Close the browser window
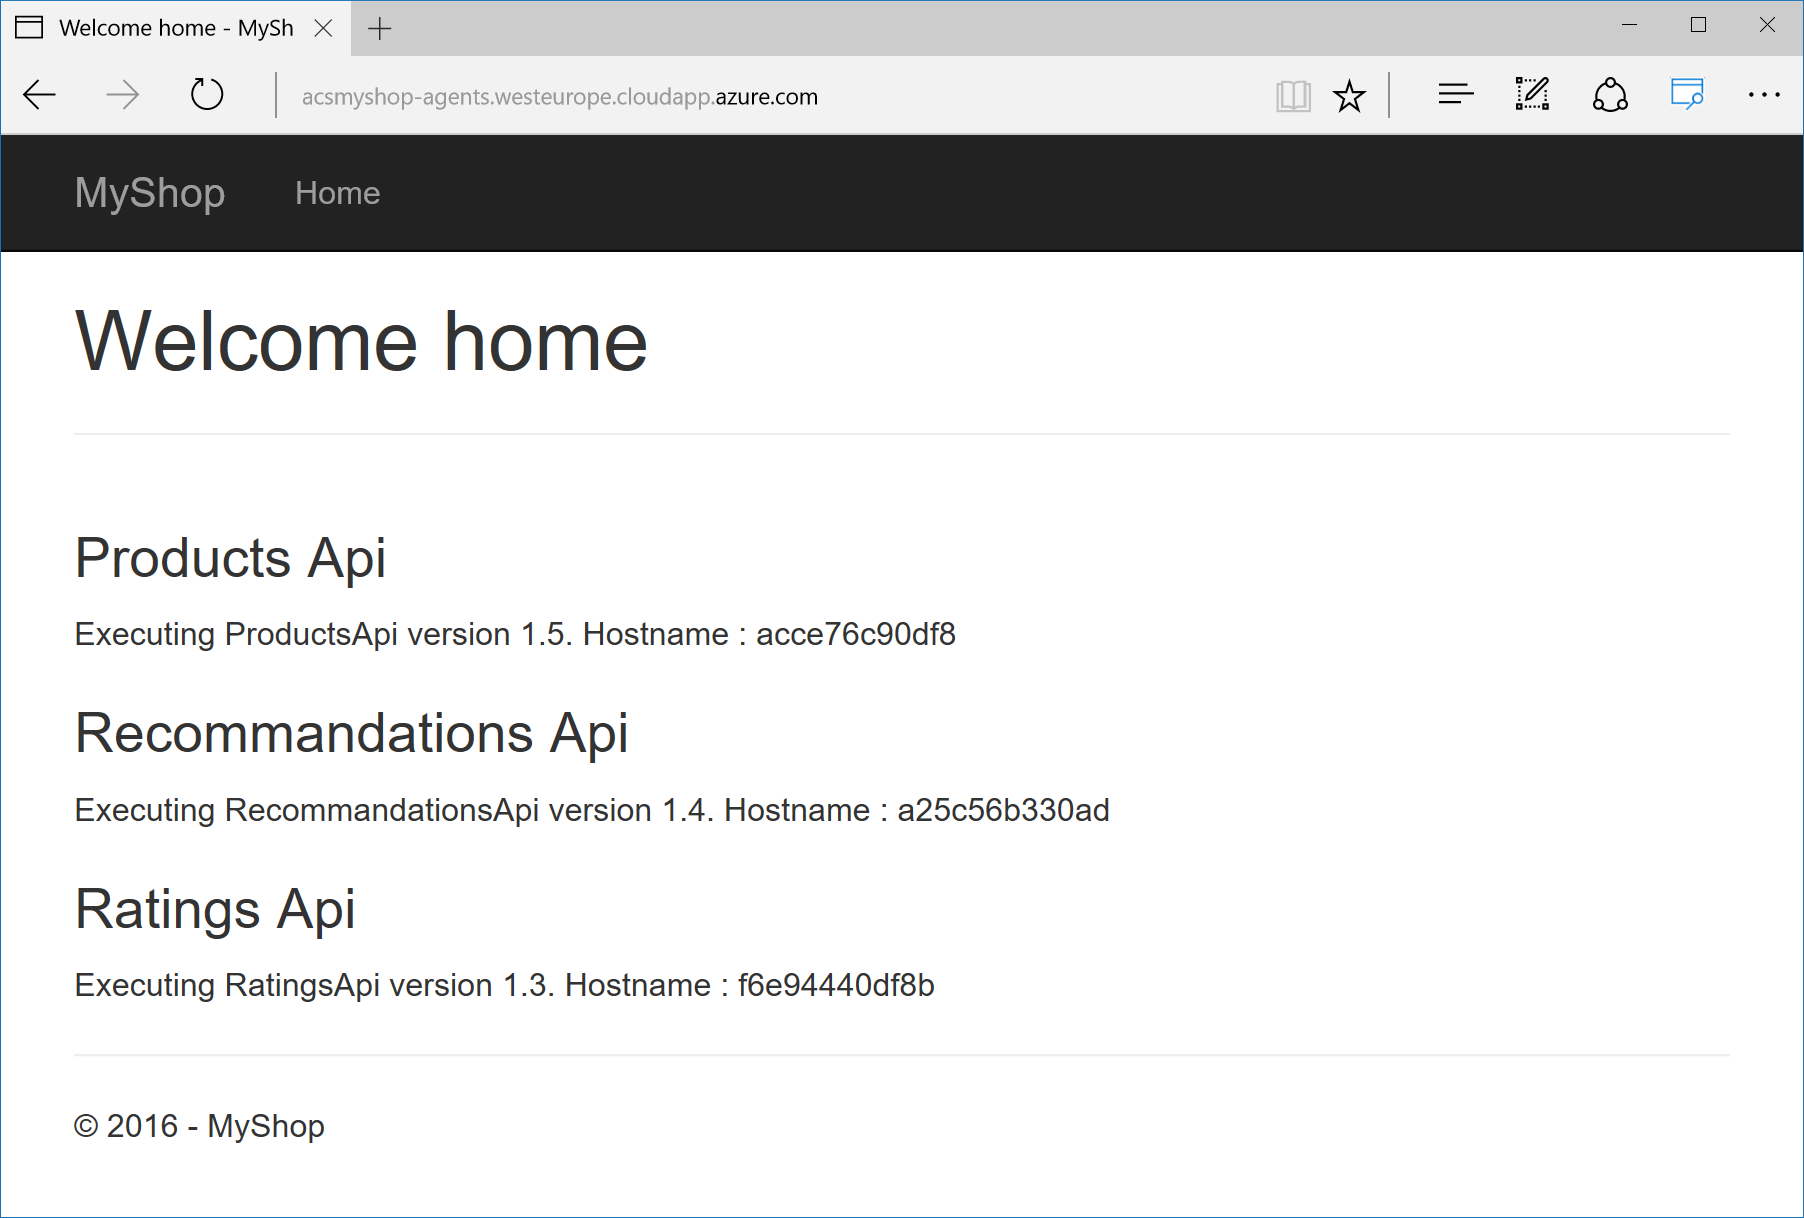Viewport: 1804px width, 1218px height. (1767, 25)
